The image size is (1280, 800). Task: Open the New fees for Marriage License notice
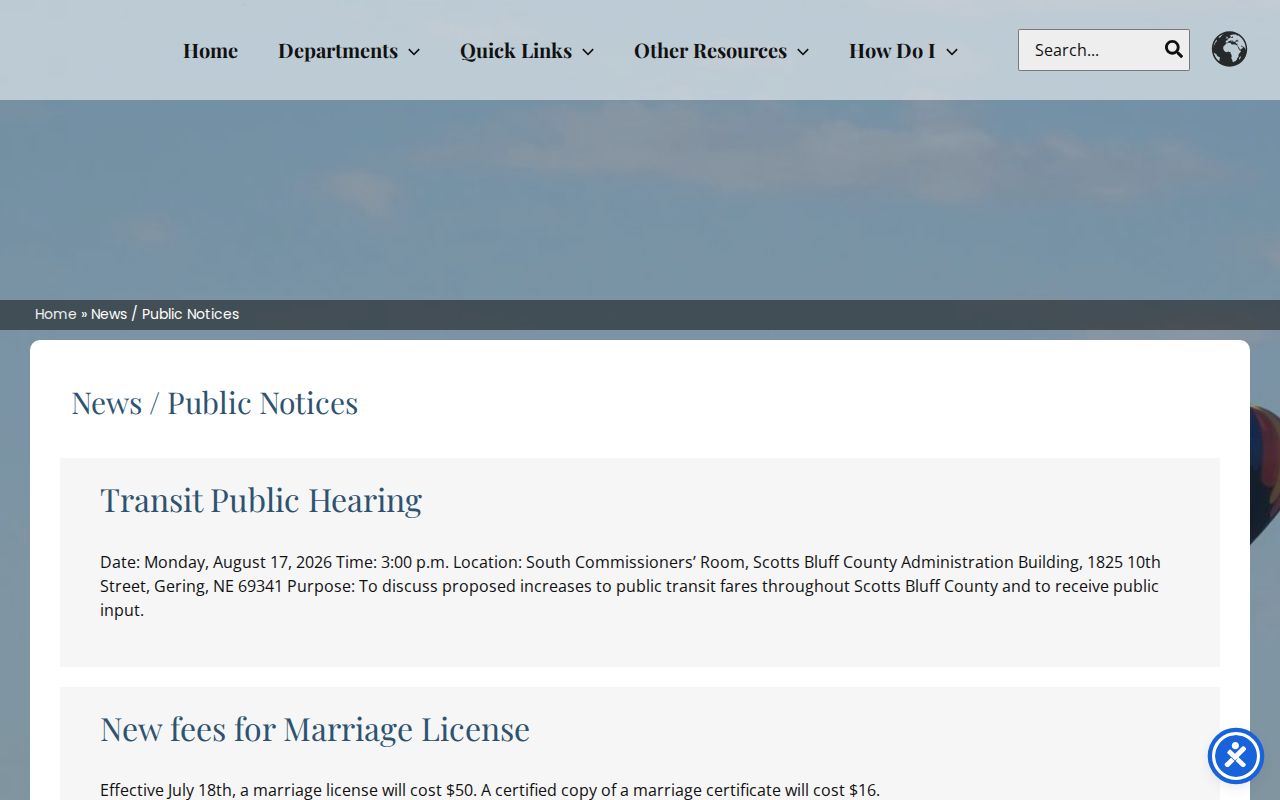click(315, 729)
